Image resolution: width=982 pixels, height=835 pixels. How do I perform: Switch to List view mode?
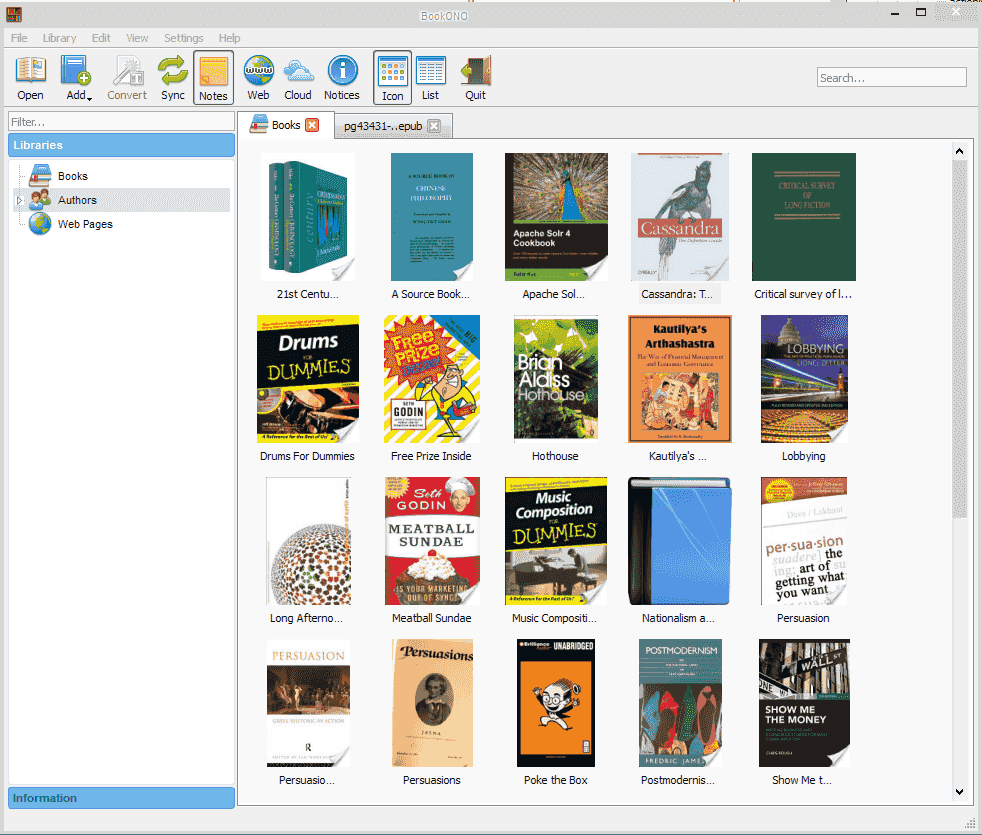(x=430, y=78)
